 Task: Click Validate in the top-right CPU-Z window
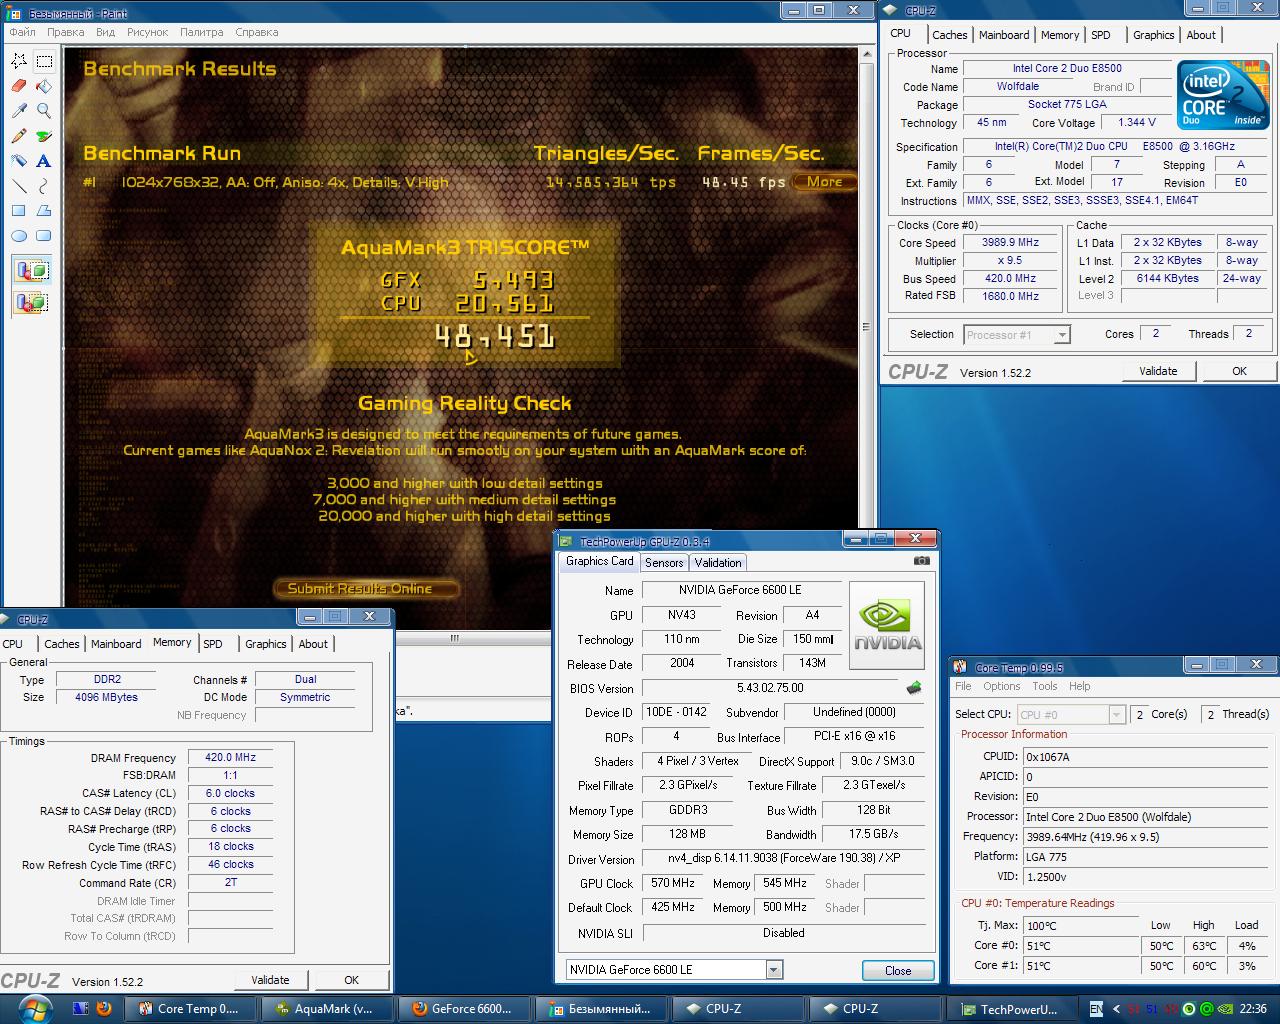coord(1158,371)
